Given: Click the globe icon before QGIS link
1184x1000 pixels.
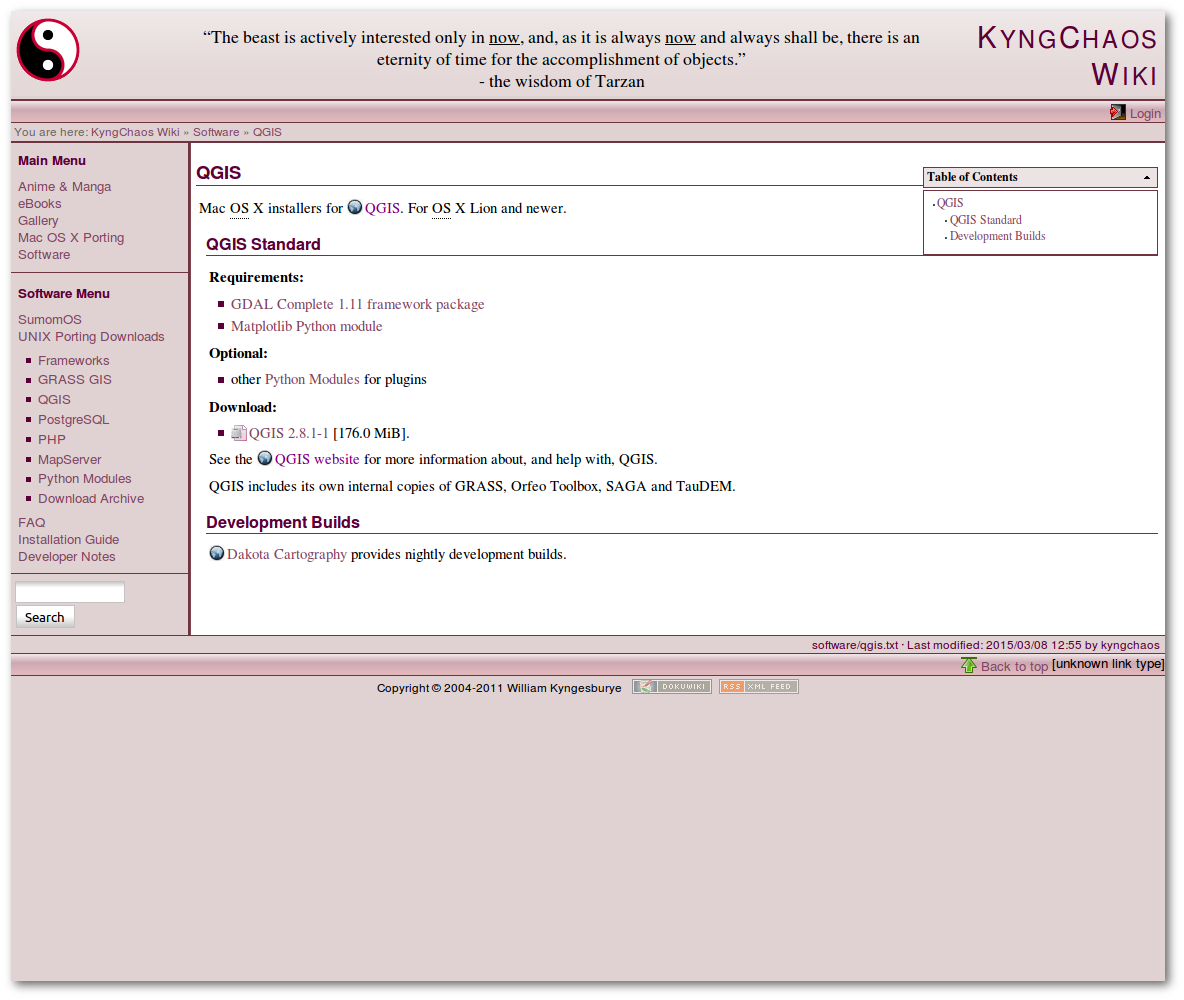Looking at the screenshot, I should [355, 207].
